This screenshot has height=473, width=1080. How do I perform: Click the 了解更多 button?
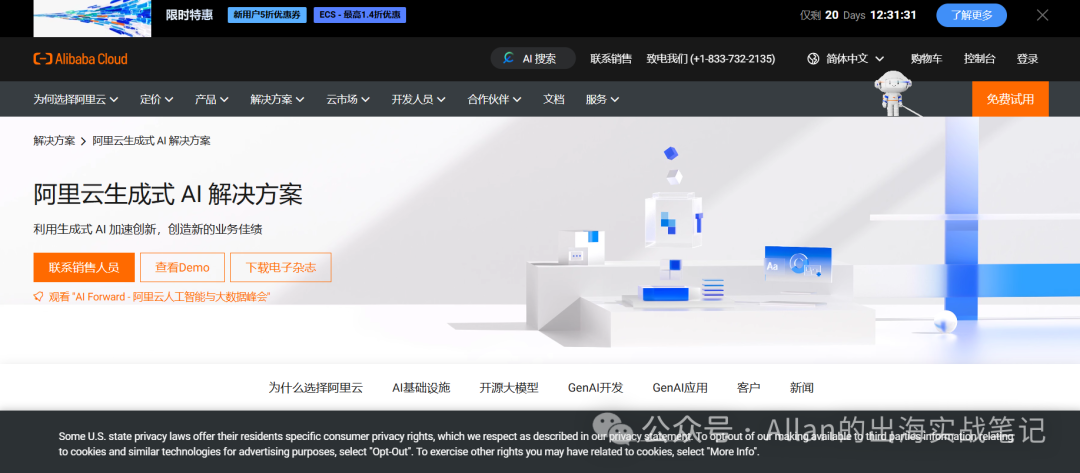pyautogui.click(x=970, y=15)
